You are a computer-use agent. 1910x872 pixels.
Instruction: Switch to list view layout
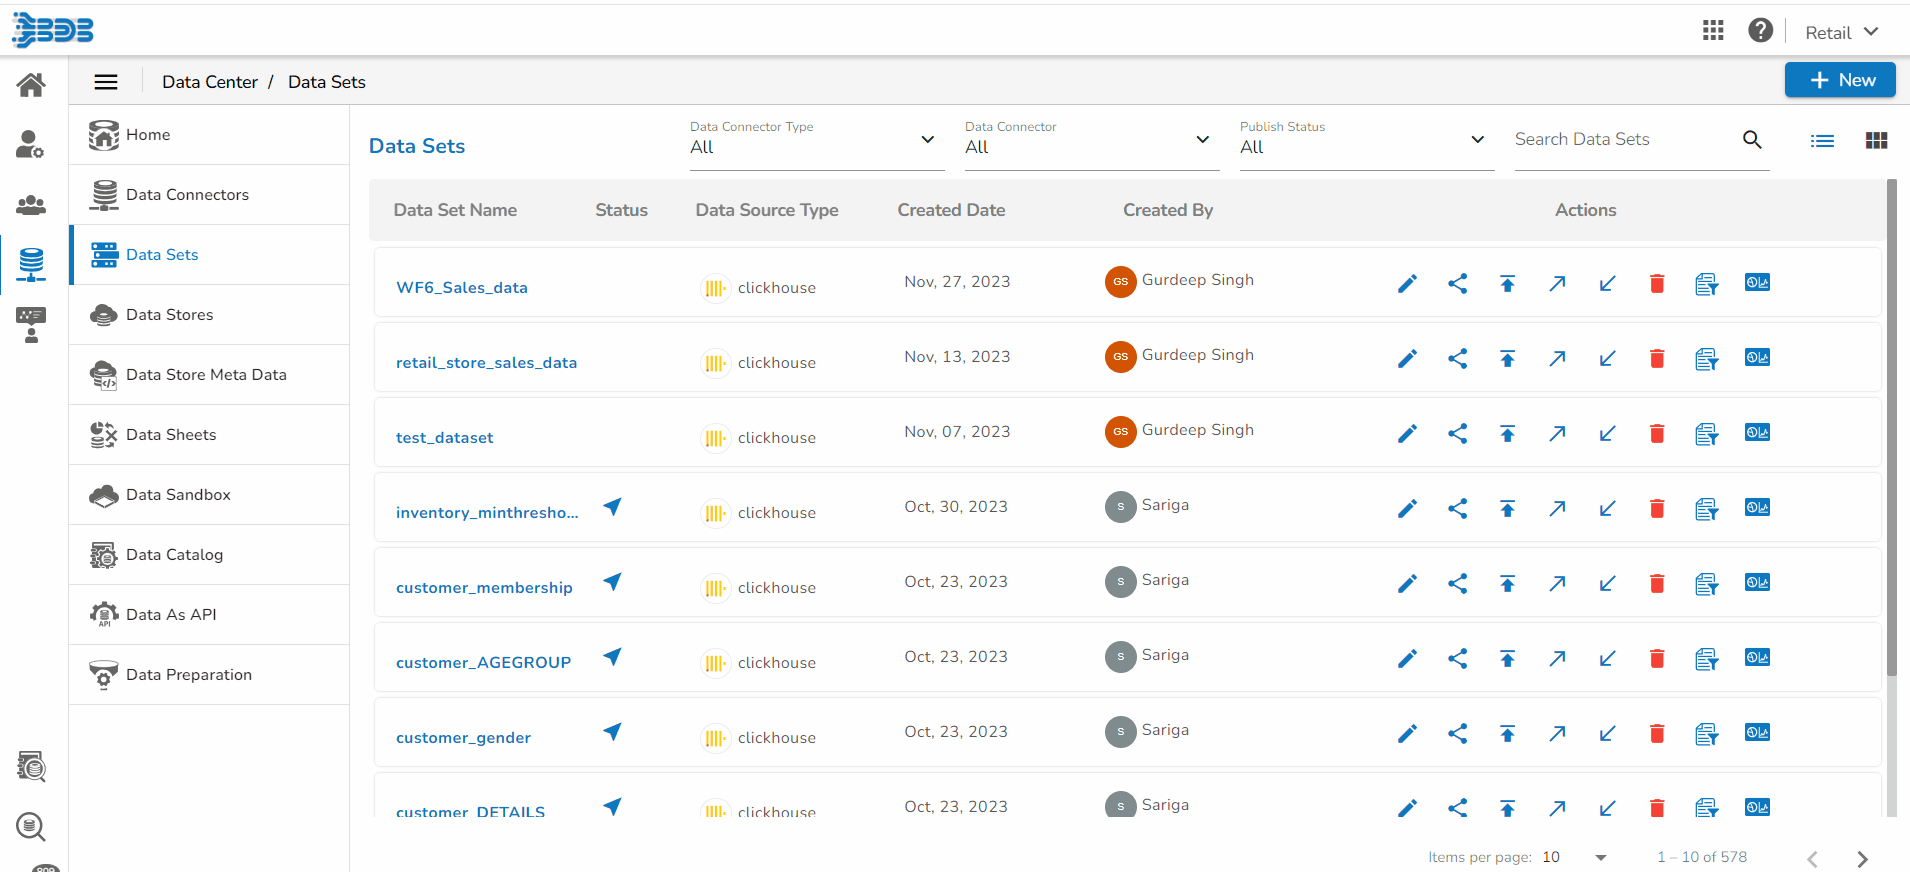(x=1822, y=141)
